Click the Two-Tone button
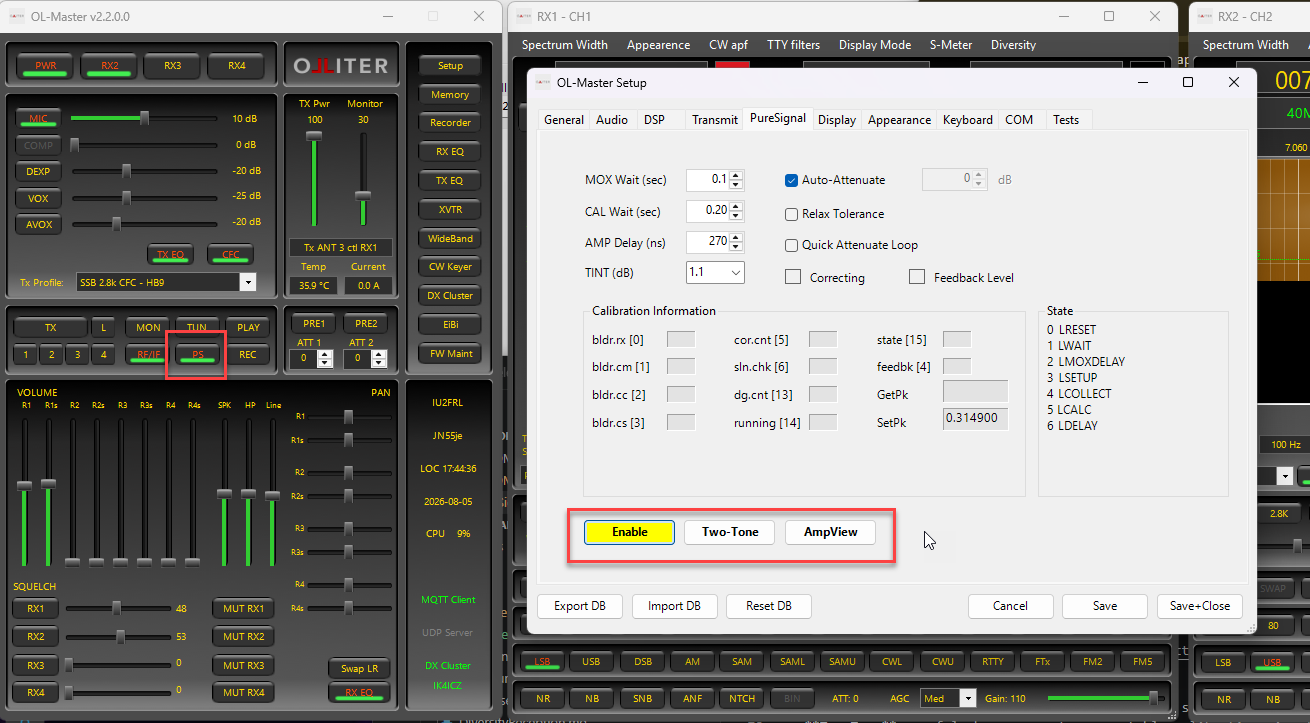 [730, 532]
